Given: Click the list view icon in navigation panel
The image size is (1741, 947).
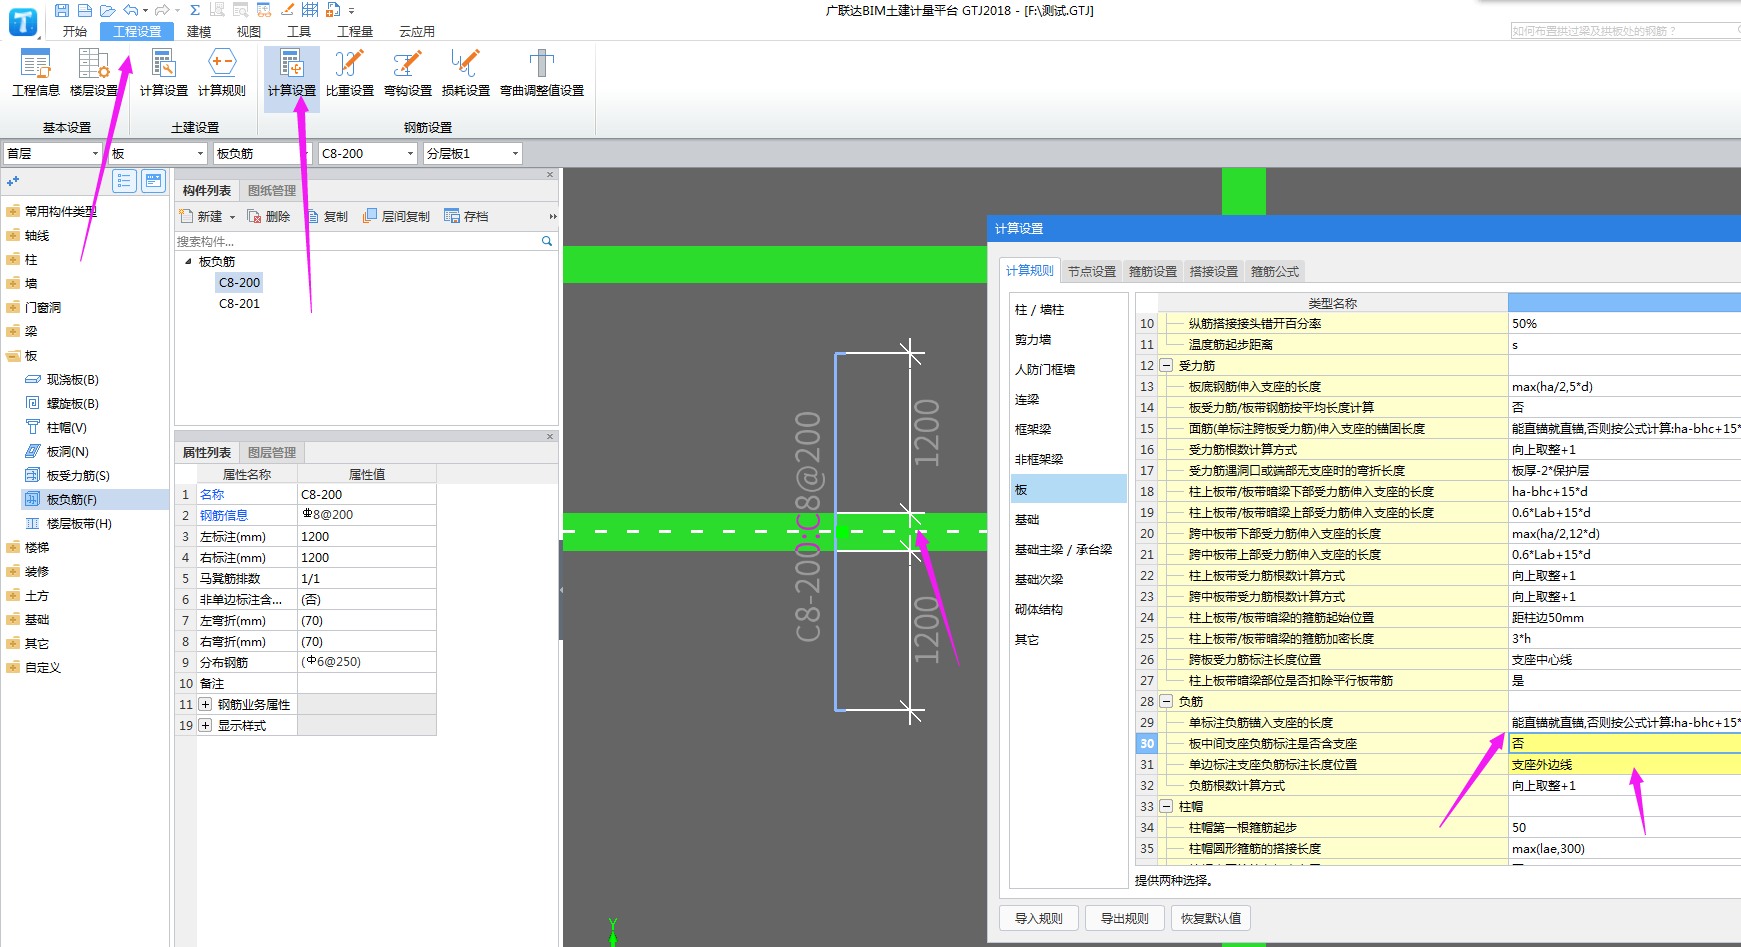Looking at the screenshot, I should 124,181.
